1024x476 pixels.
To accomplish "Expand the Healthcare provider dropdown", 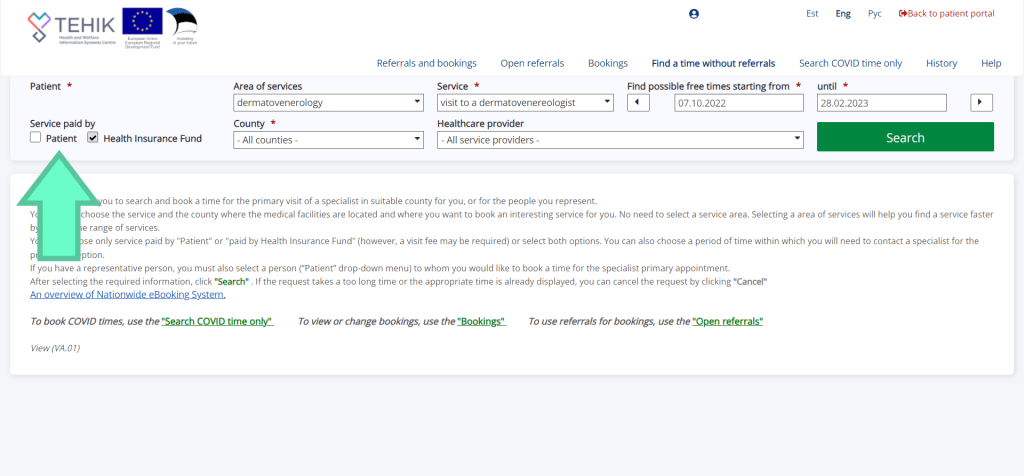I will (620, 140).
